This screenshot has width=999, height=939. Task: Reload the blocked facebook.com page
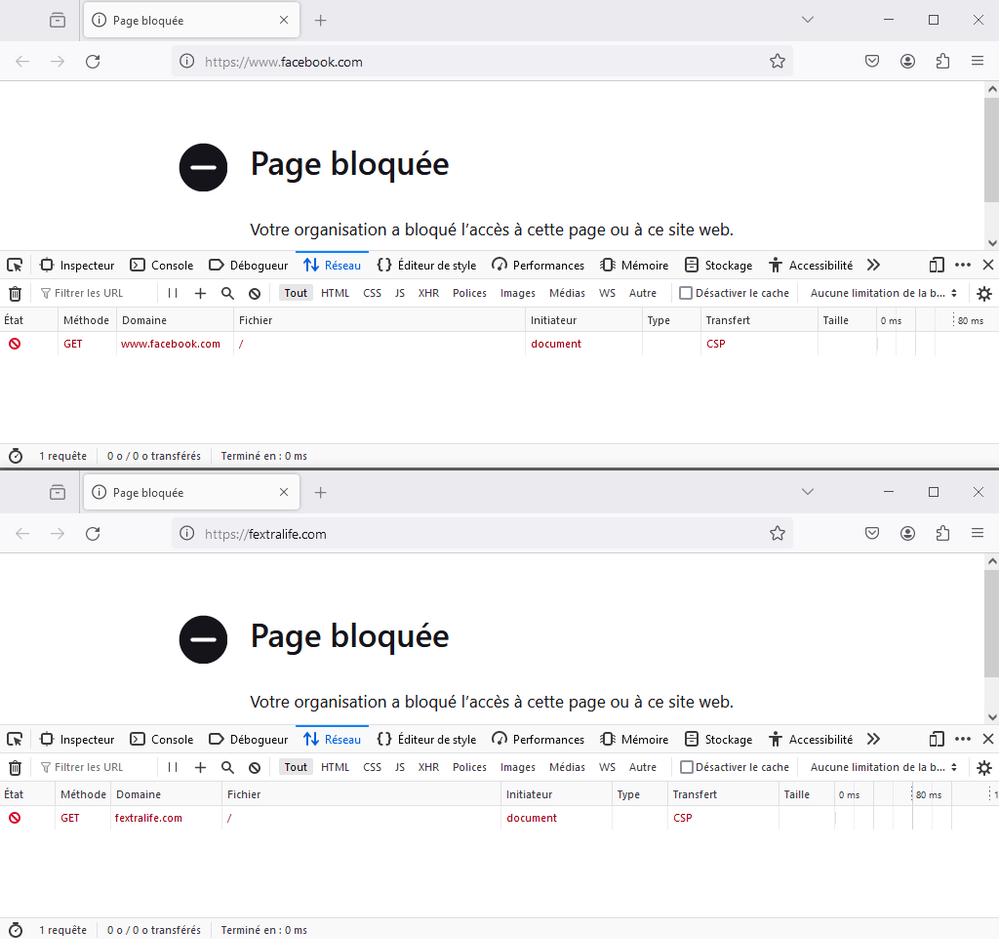[93, 62]
